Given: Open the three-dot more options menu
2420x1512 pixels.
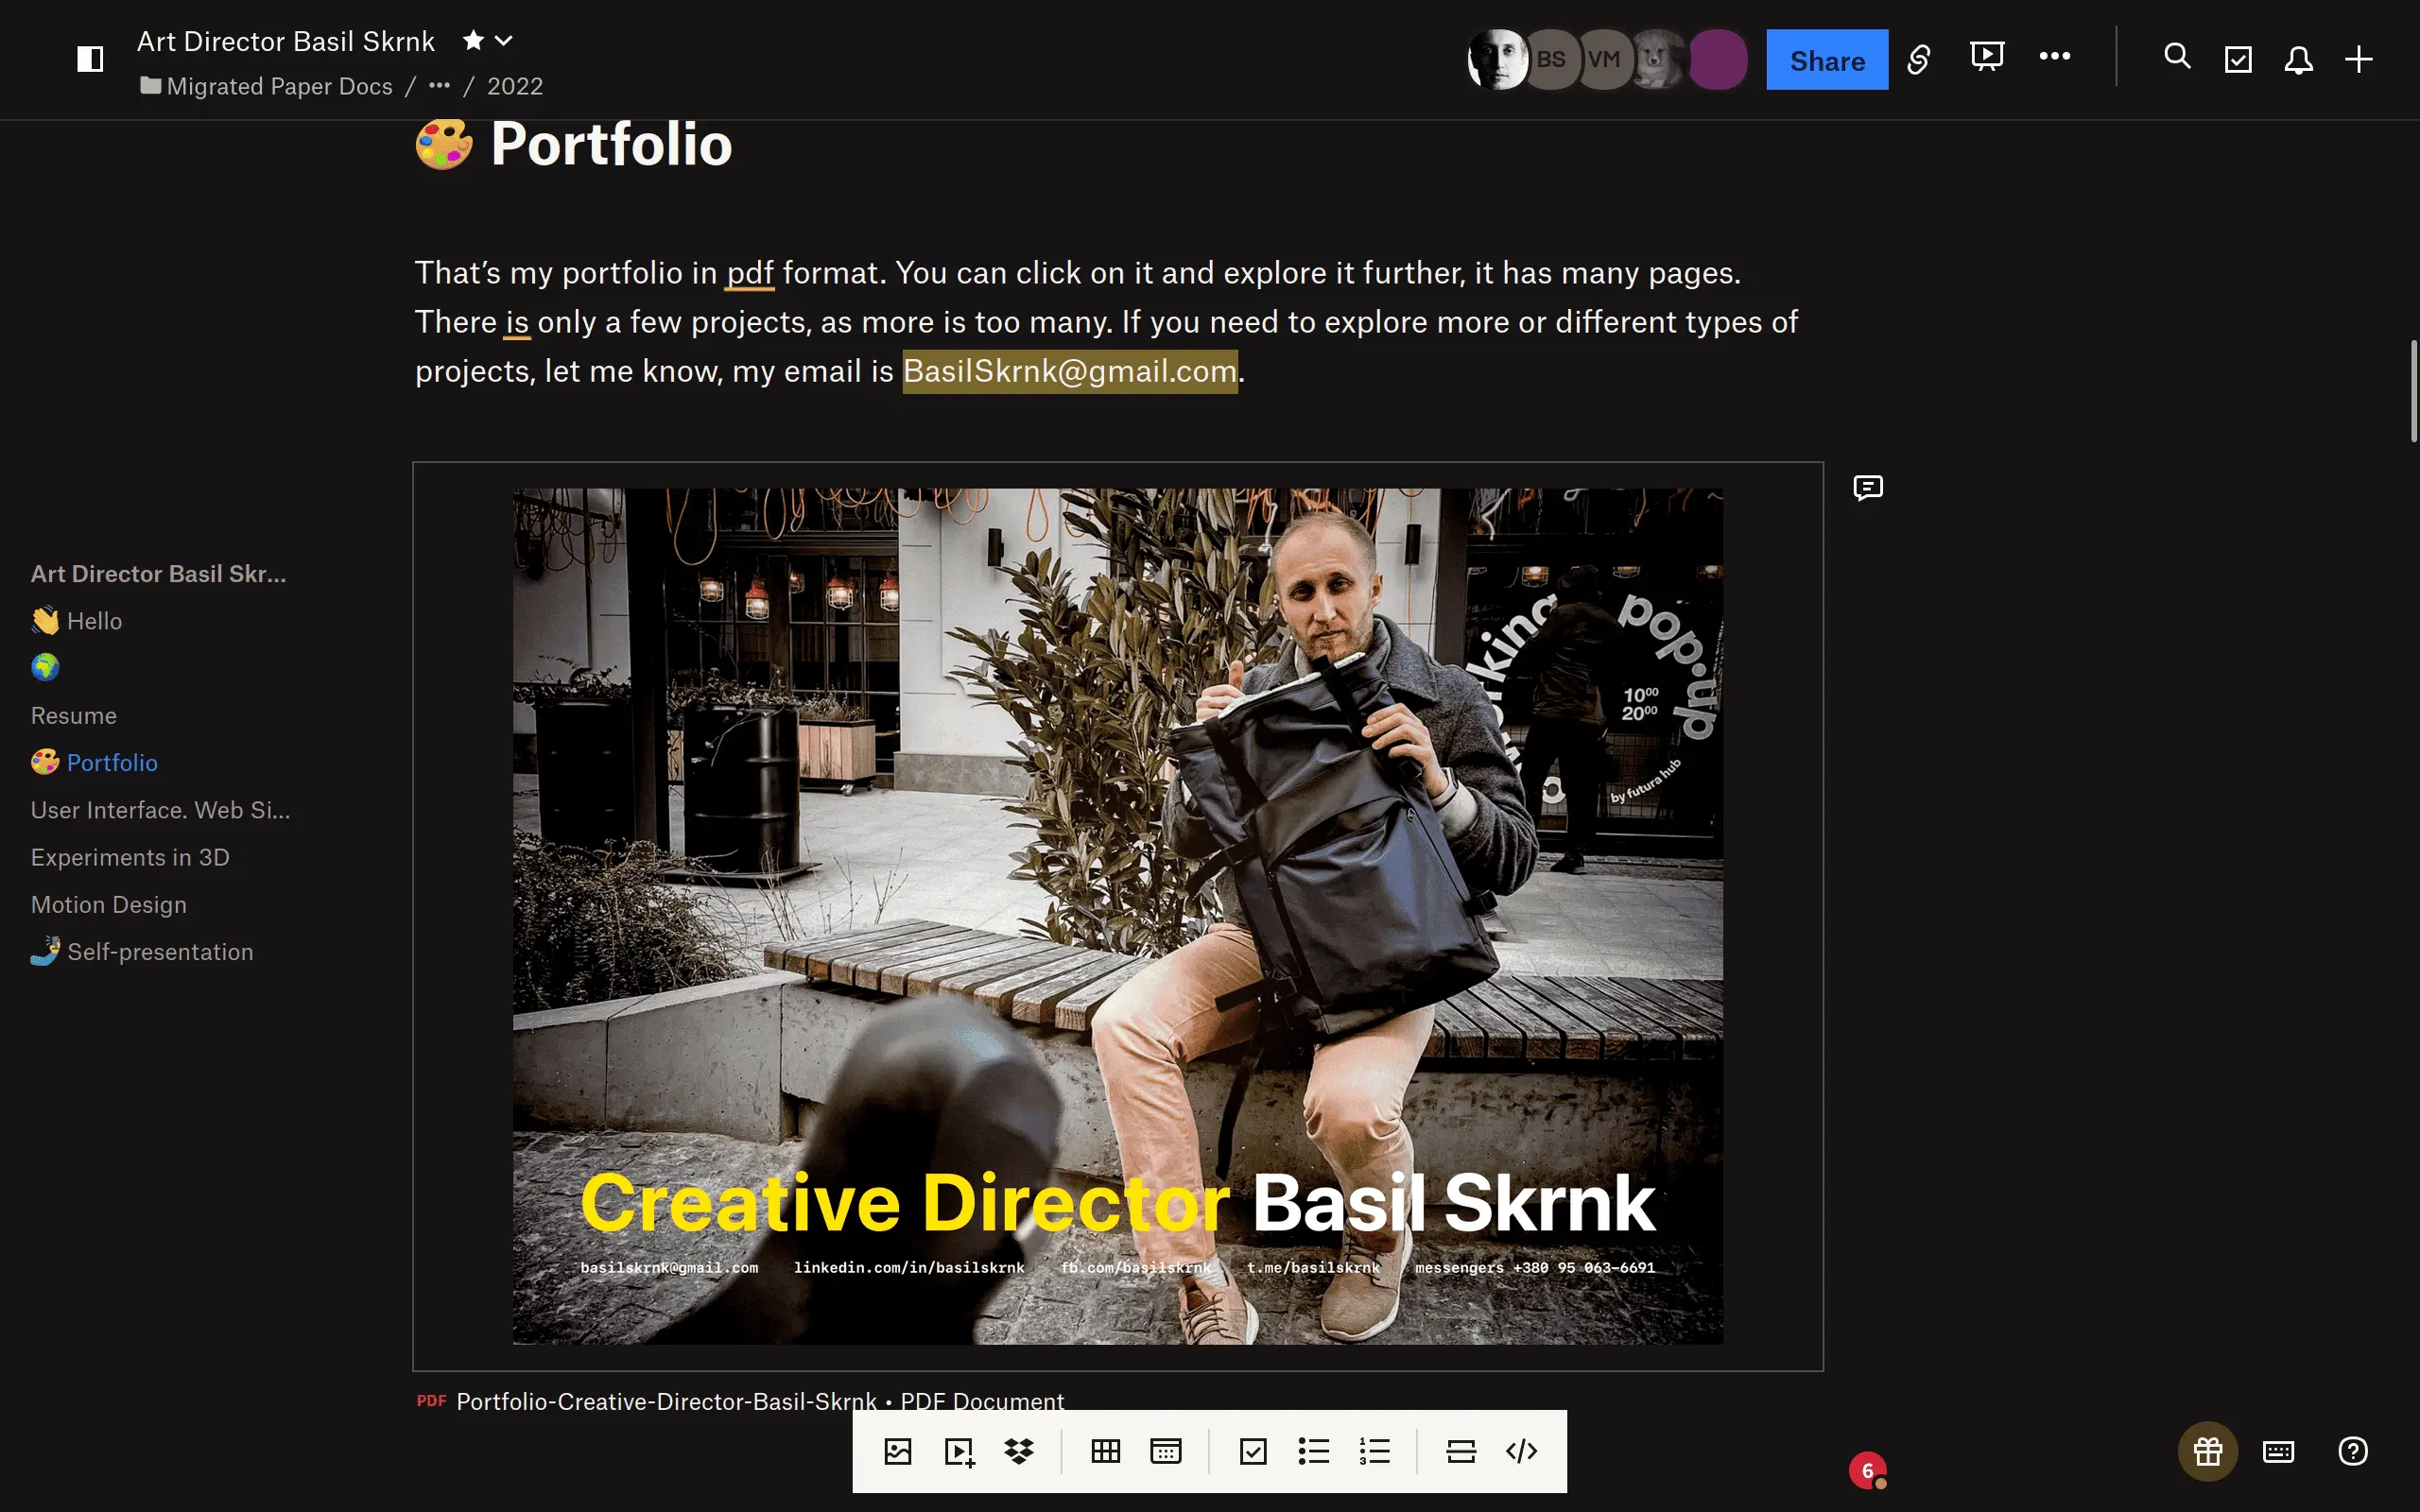Looking at the screenshot, I should pos(2054,56).
